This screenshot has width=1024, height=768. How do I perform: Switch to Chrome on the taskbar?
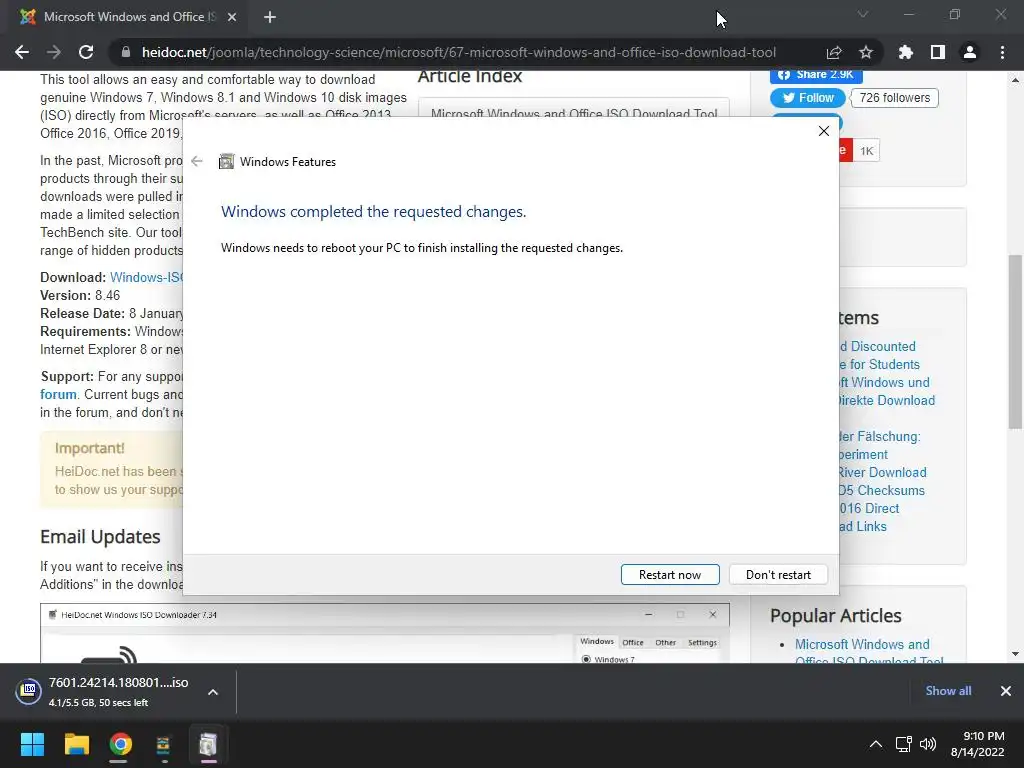120,744
